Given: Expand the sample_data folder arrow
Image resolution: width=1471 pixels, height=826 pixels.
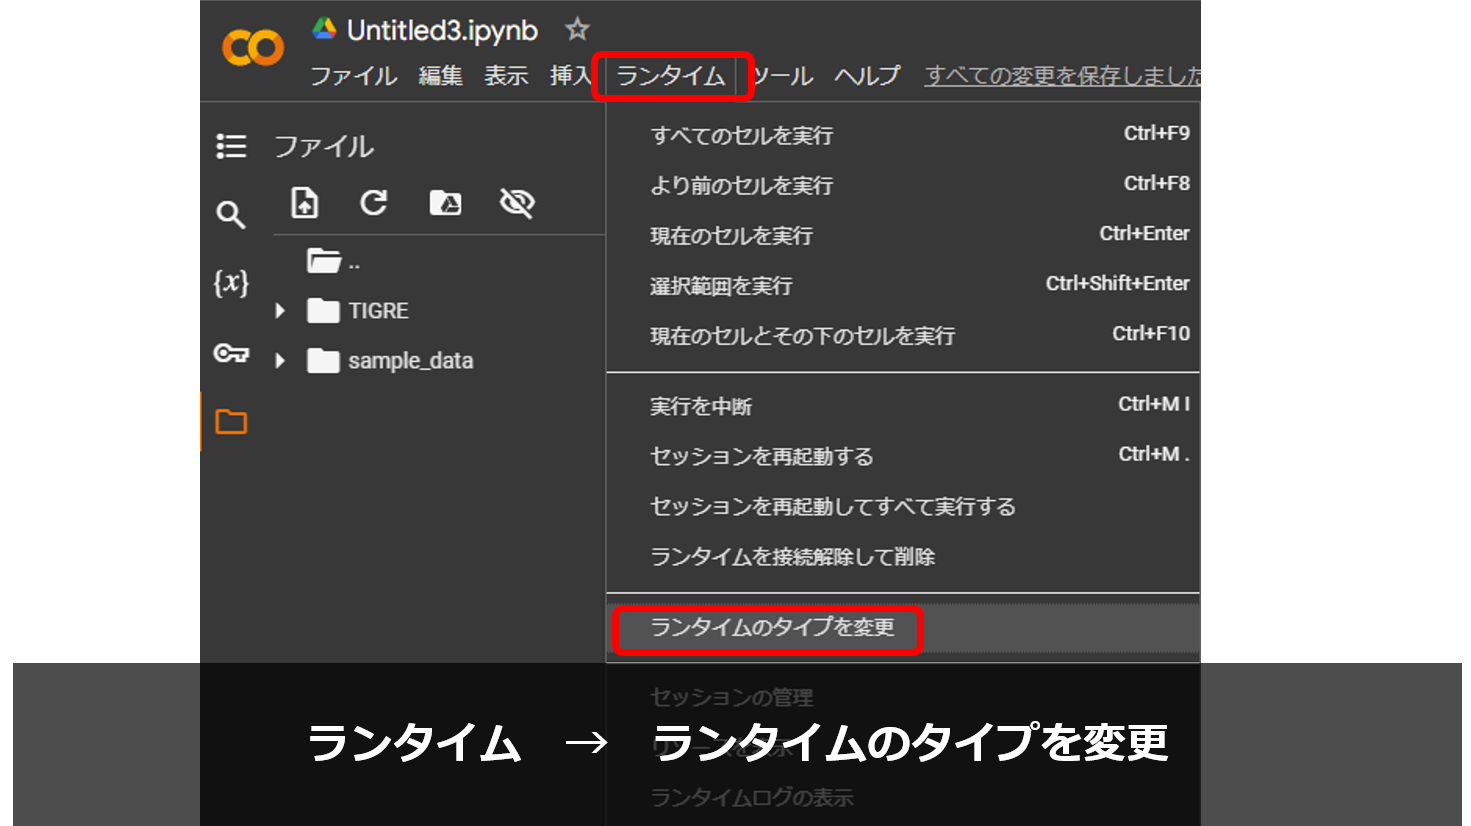Looking at the screenshot, I should 280,361.
